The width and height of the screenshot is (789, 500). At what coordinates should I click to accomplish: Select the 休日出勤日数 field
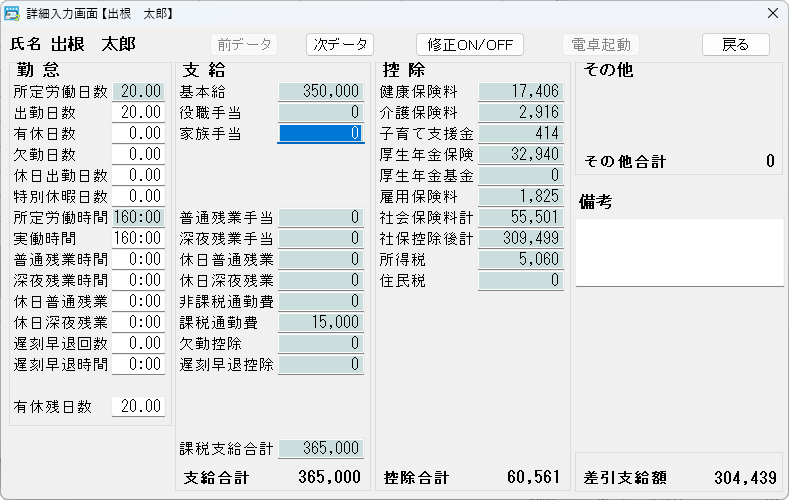(138, 175)
